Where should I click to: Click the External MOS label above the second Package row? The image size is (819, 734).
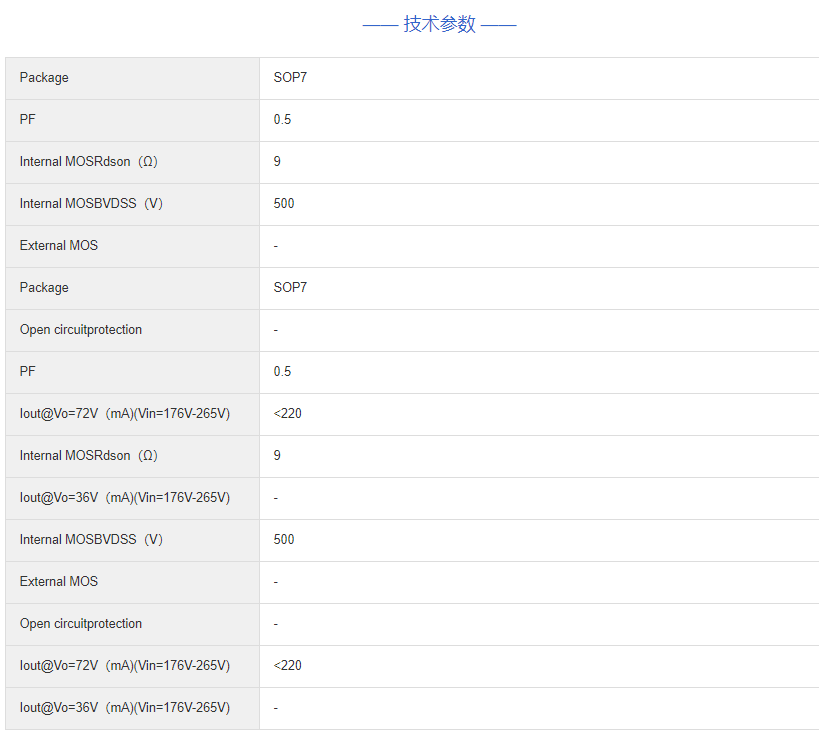[59, 246]
